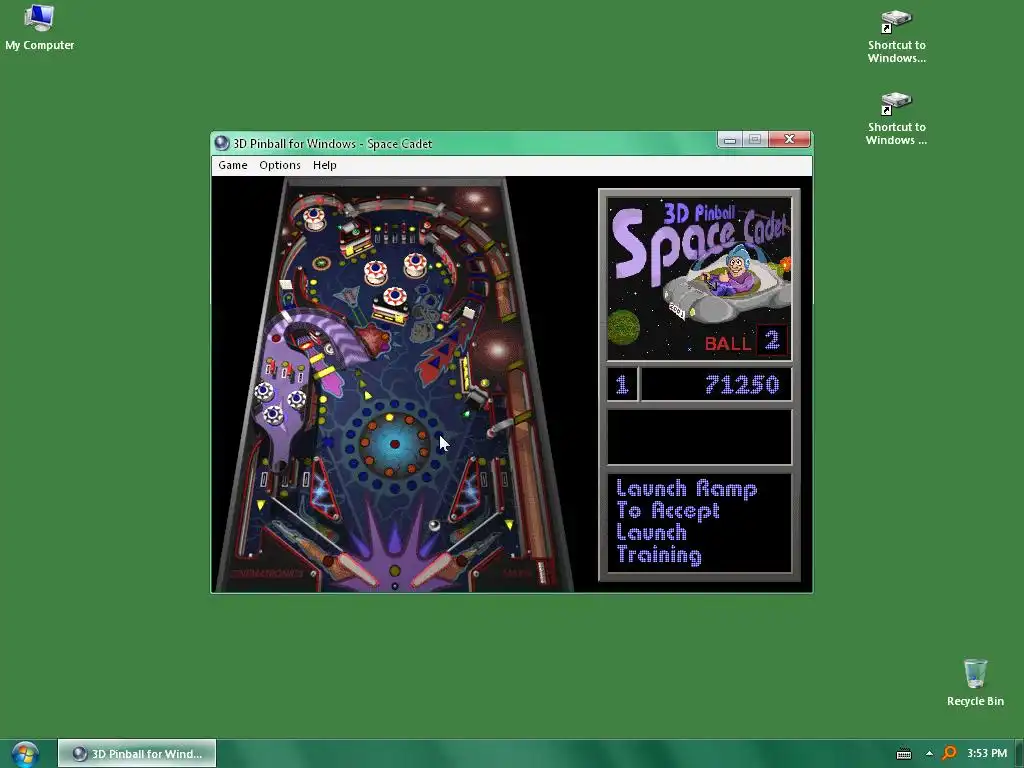Open the Options menu
Image resolution: width=1024 pixels, height=768 pixels.
(280, 165)
